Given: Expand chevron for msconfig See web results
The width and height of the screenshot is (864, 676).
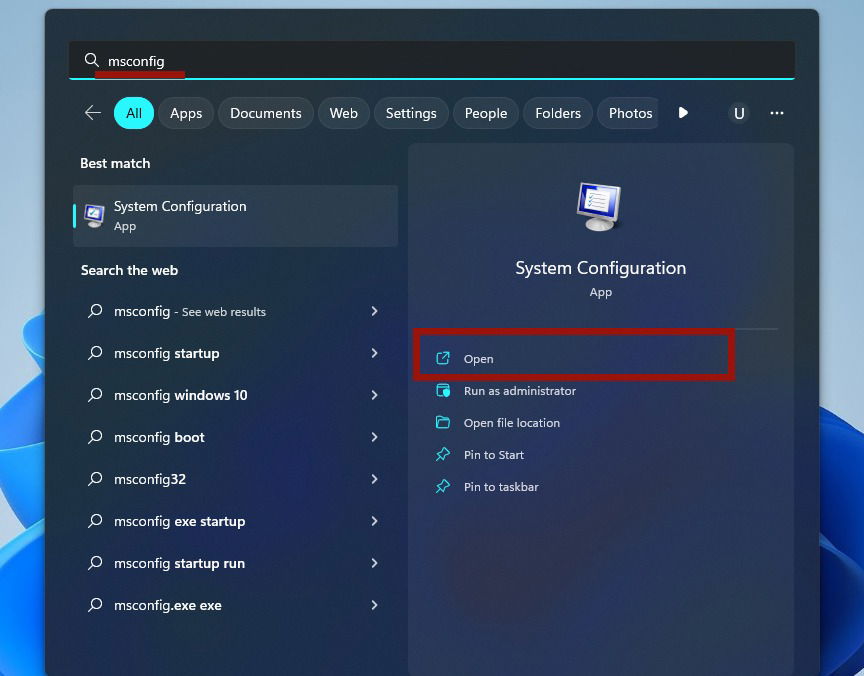Looking at the screenshot, I should 374,311.
